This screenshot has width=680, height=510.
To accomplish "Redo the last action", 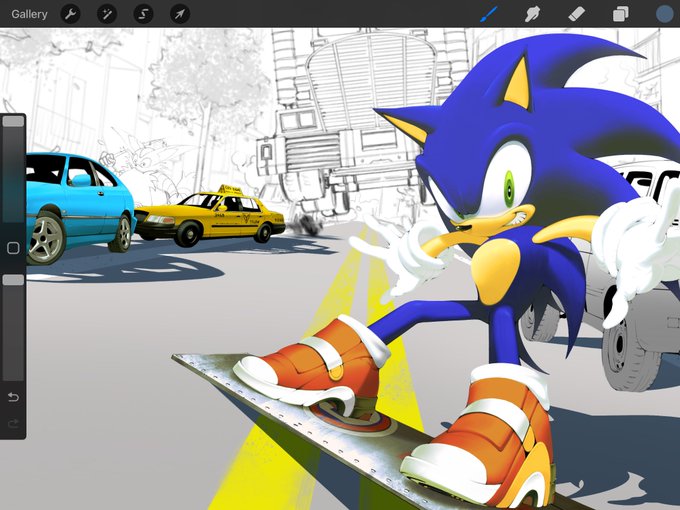I will coord(13,423).
